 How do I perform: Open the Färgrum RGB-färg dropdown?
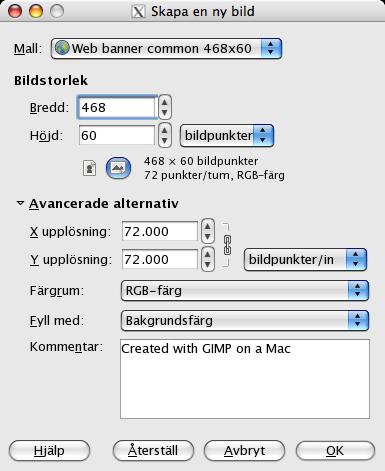(245, 291)
